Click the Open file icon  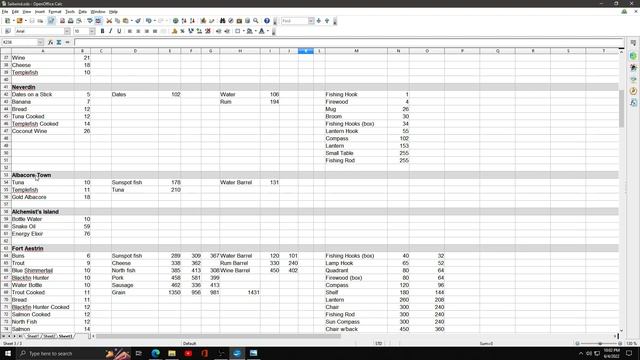point(19,21)
